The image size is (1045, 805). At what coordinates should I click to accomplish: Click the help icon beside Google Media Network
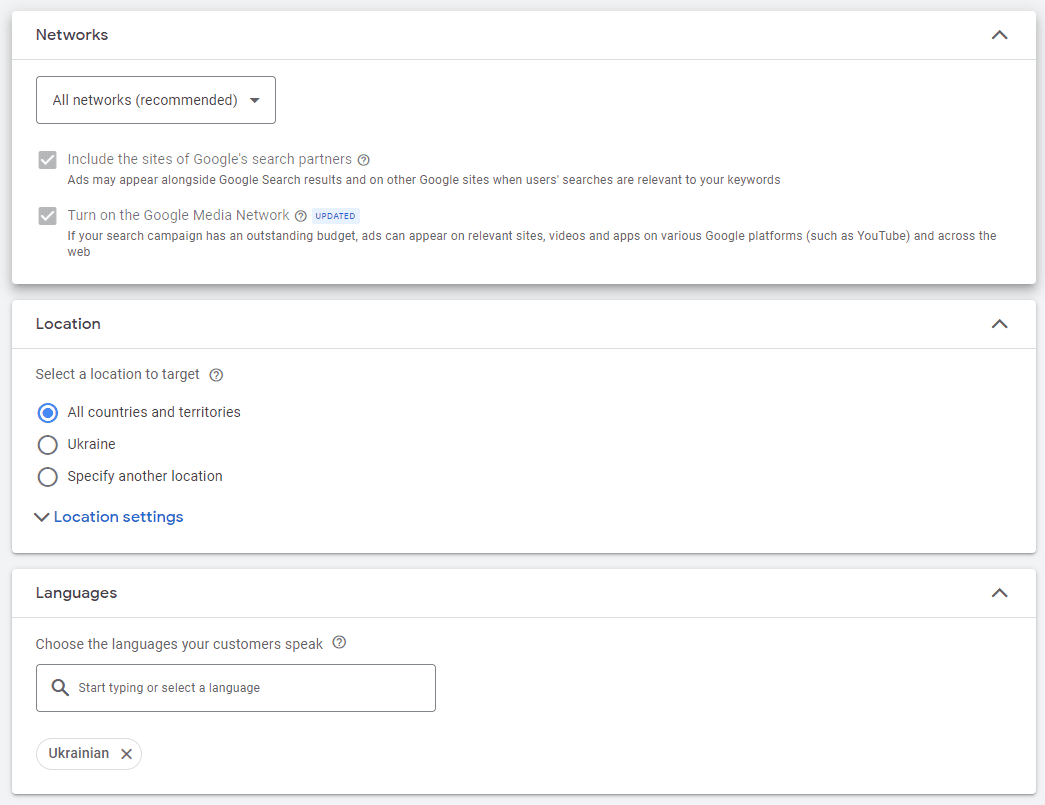[x=301, y=215]
